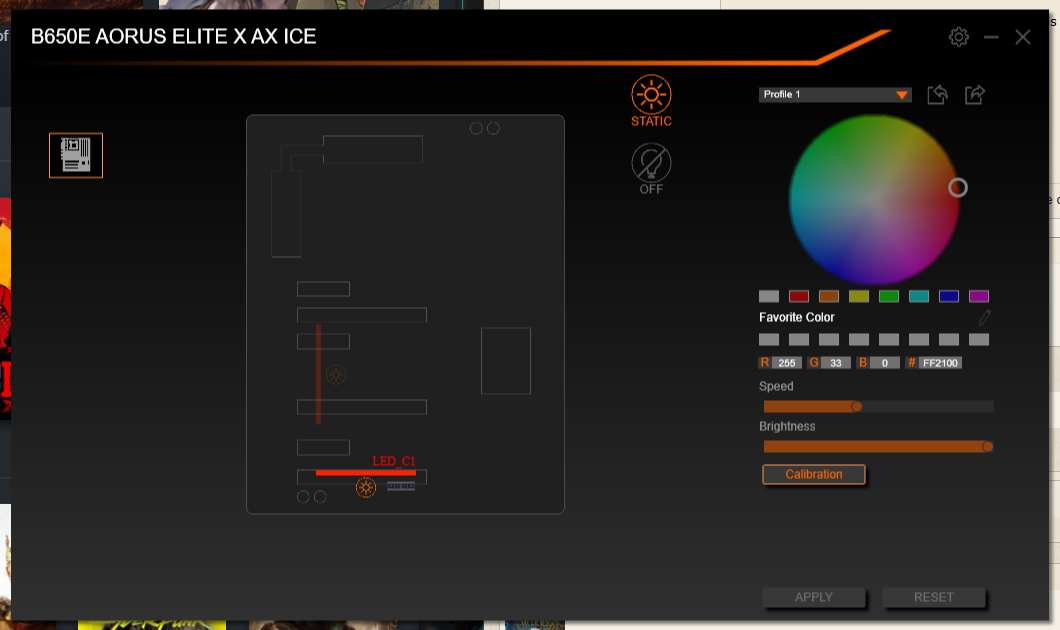Screen dimensions: 1060x630
Task: Pick the red preset color swatch
Action: click(799, 296)
